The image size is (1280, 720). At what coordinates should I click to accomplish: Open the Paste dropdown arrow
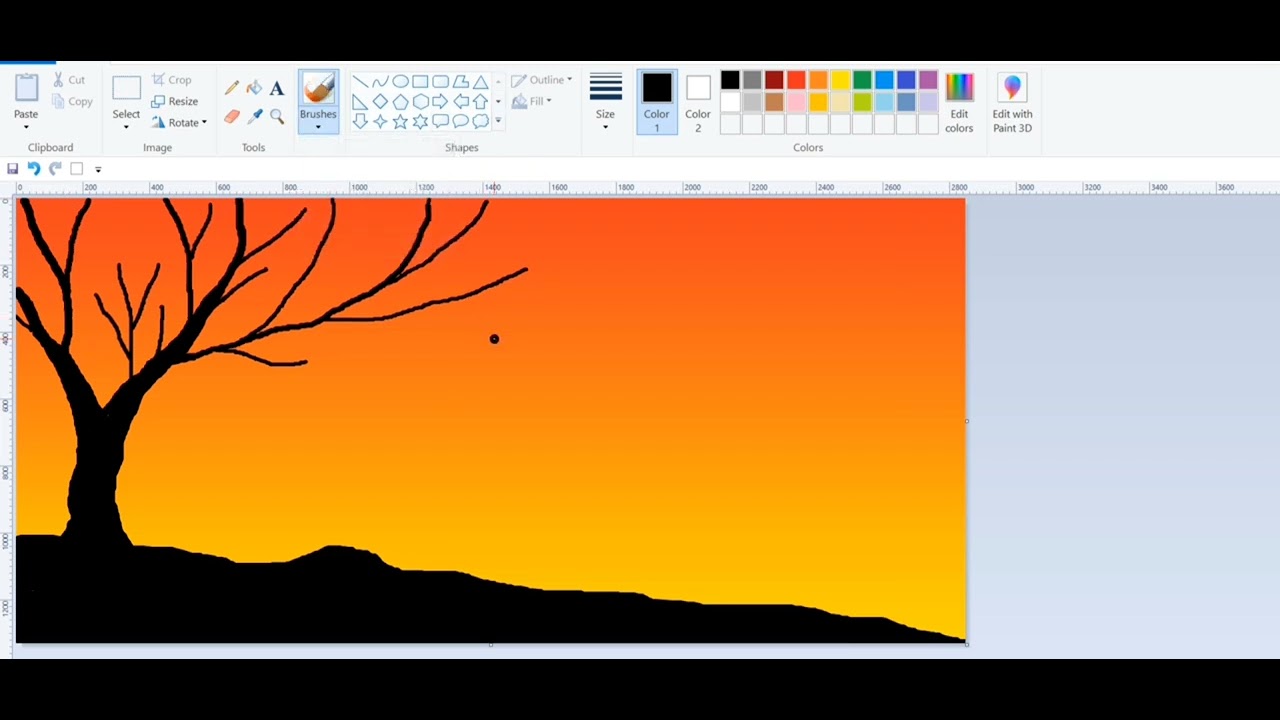point(26,127)
